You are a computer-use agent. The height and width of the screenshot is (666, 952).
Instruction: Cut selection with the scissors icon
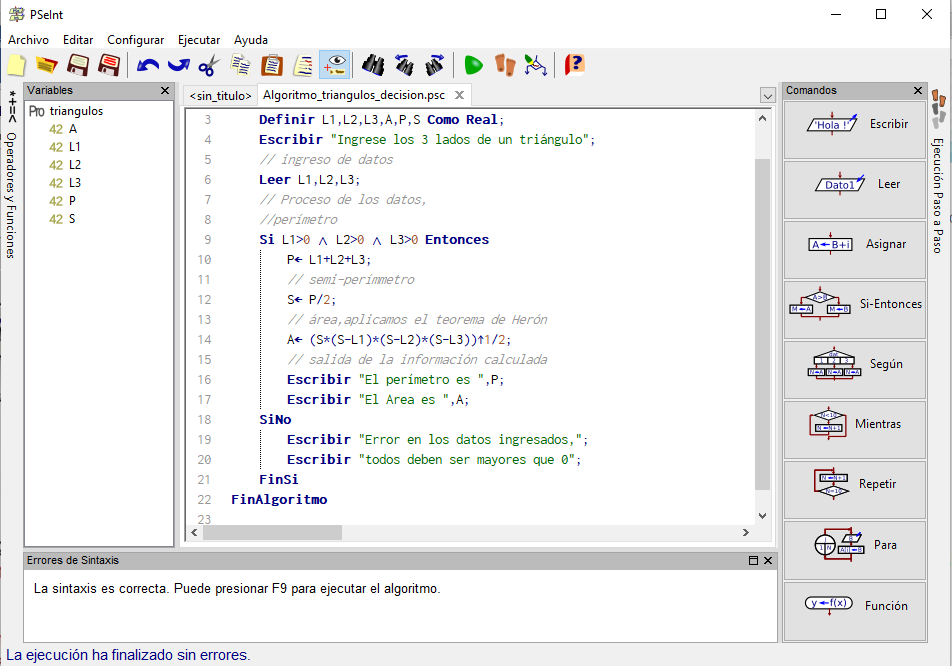[x=209, y=65]
